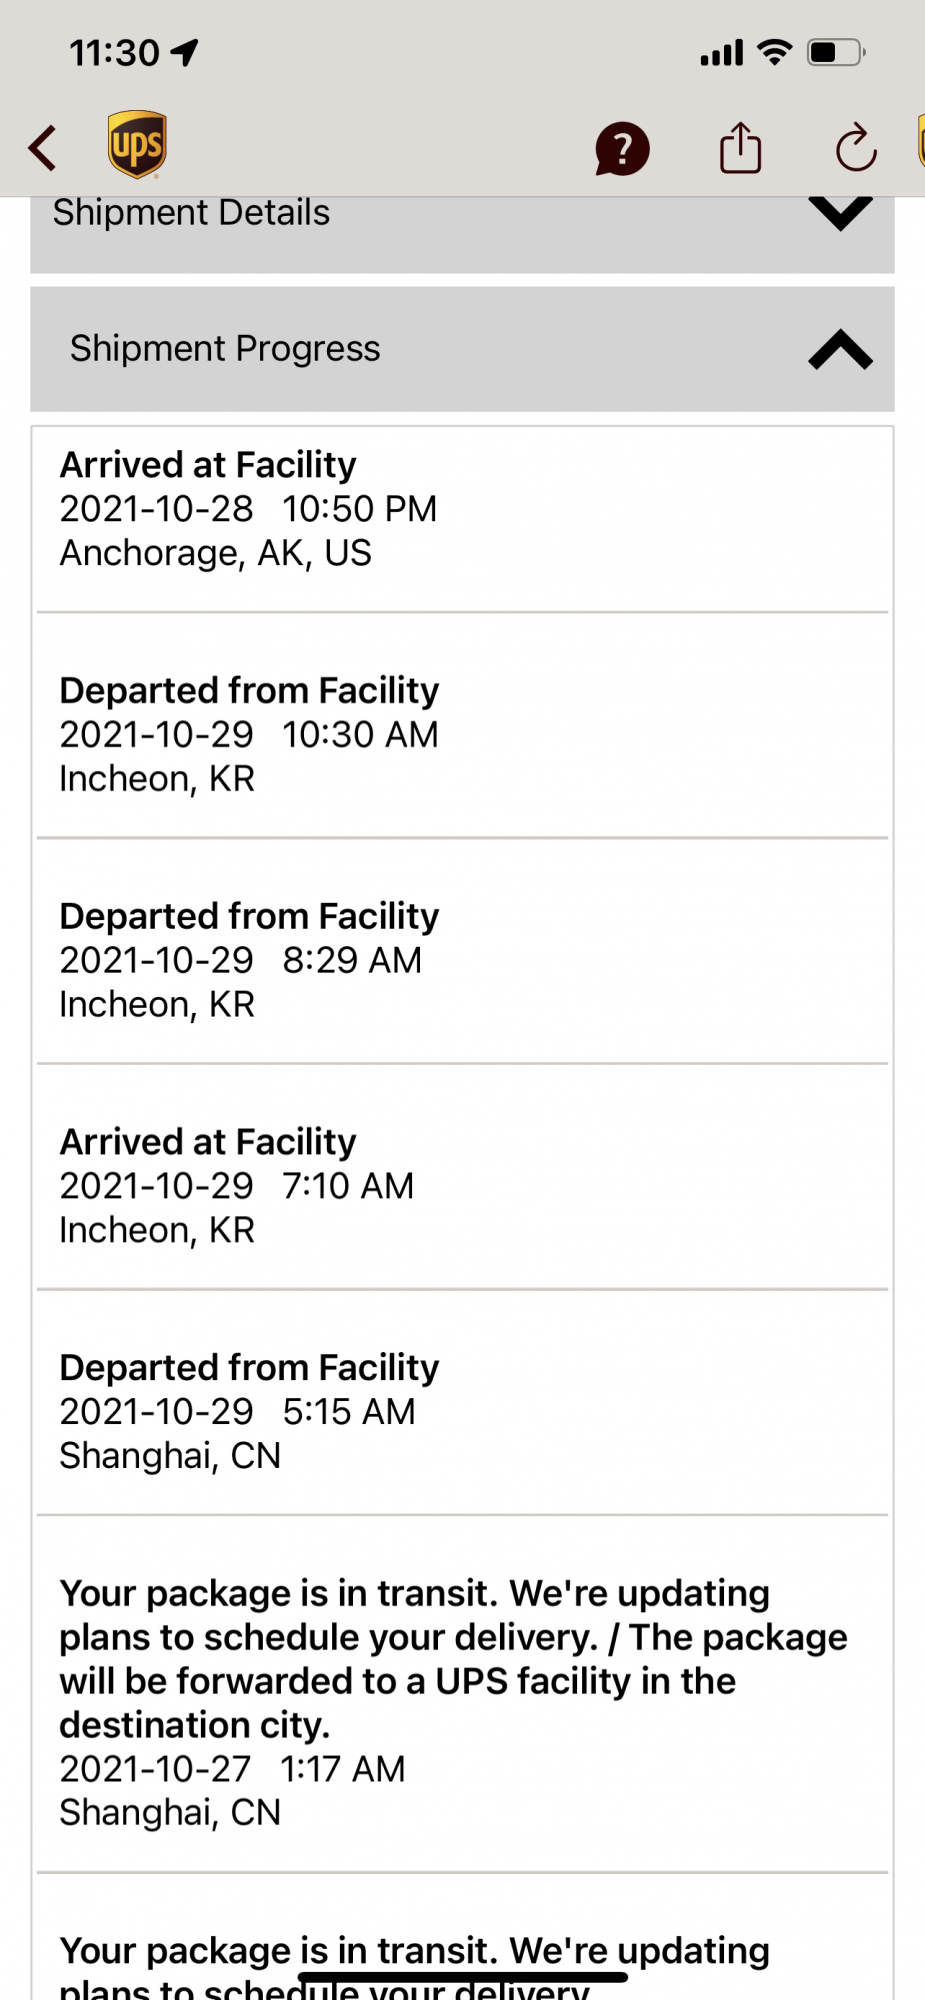Tap the Shipment Progress header

pos(225,349)
